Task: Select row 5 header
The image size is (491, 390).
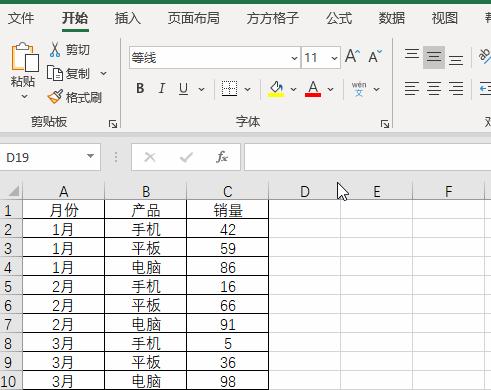Action: point(11,286)
